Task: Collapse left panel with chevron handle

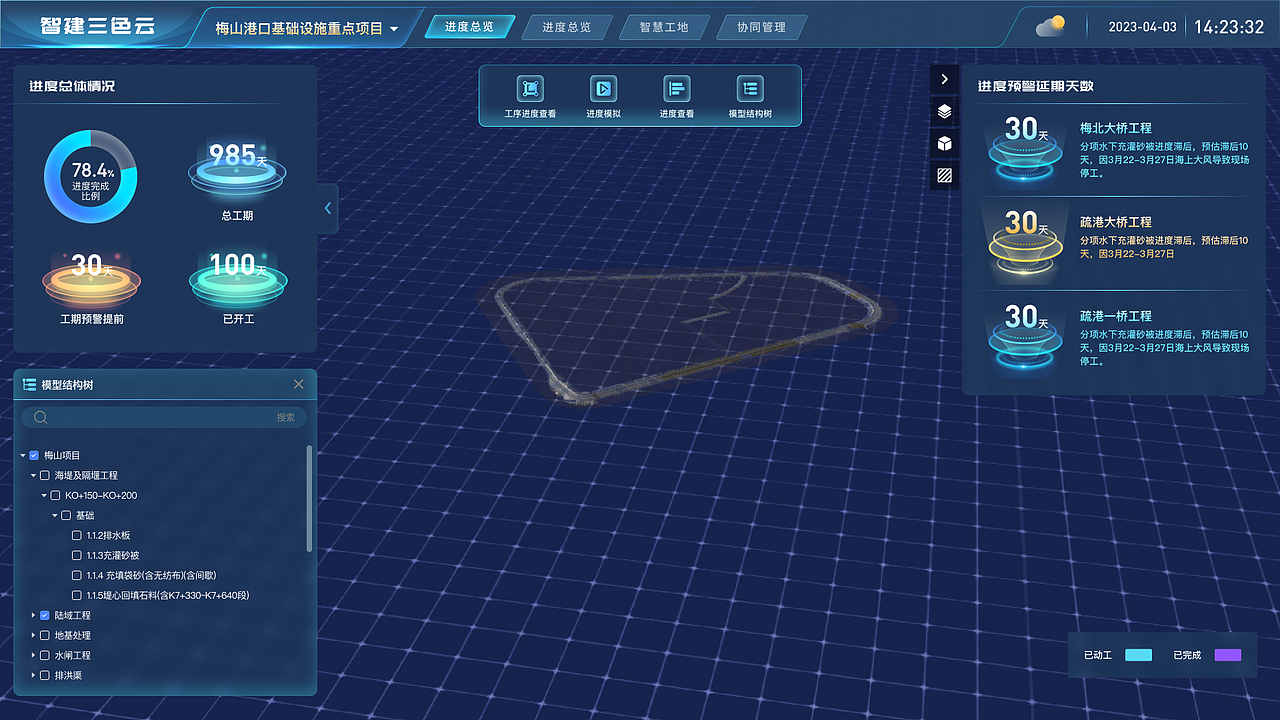Action: coord(328,209)
